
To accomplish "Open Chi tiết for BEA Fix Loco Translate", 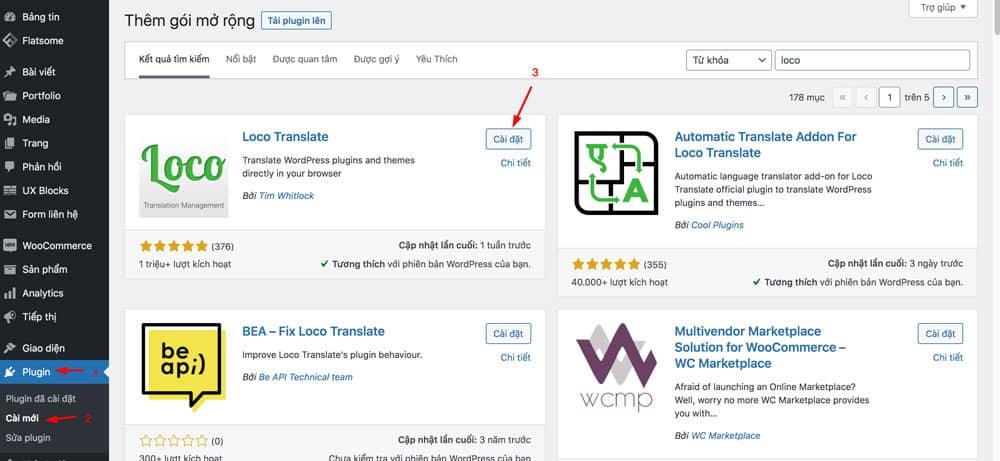I will pos(515,357).
